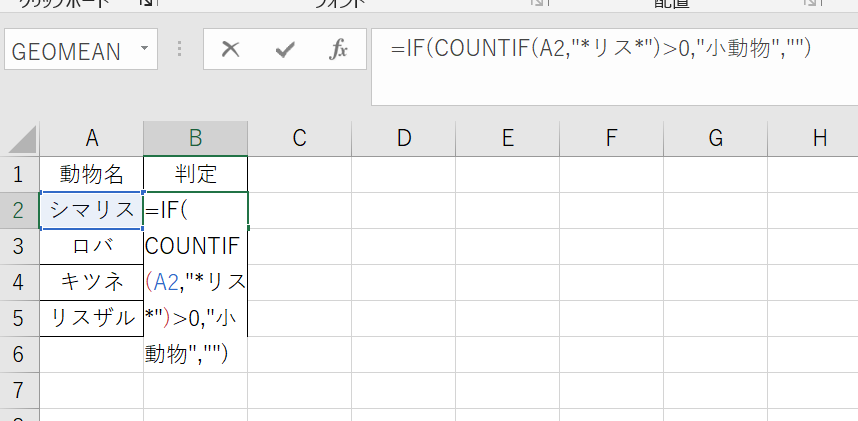This screenshot has width=858, height=421.
Task: Click the Name Box resize handle dots
Action: tap(180, 50)
